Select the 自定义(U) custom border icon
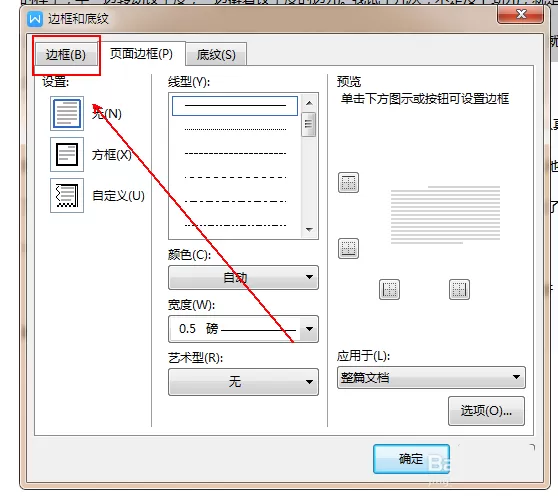Viewport: 558px width, 500px height. coord(67,195)
